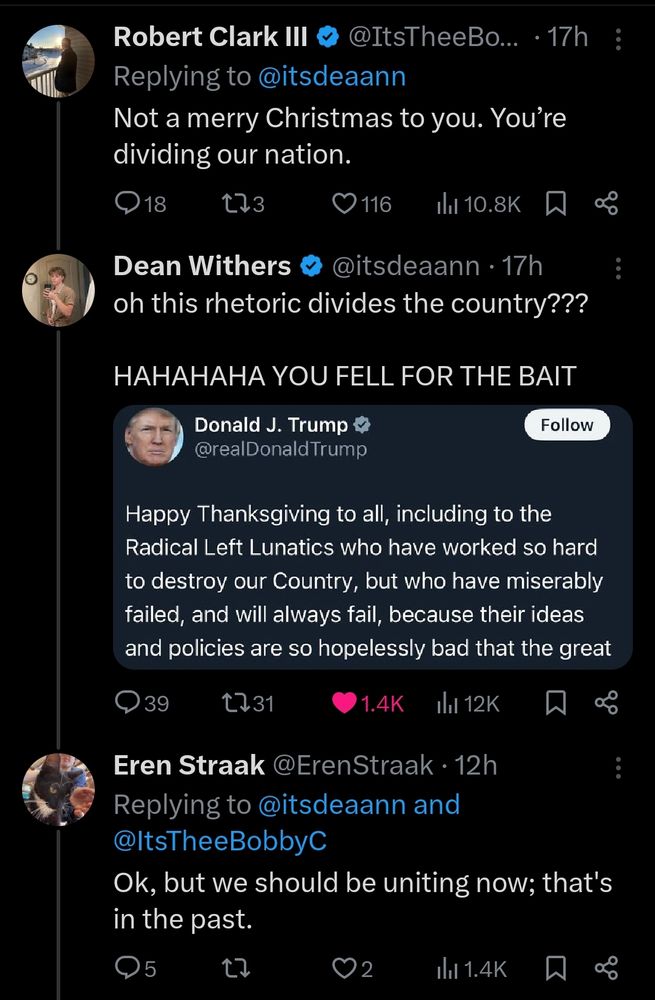Screen dimensions: 655x1000
Task: Reply to Dean Withers' tweet
Action: [x=127, y=703]
